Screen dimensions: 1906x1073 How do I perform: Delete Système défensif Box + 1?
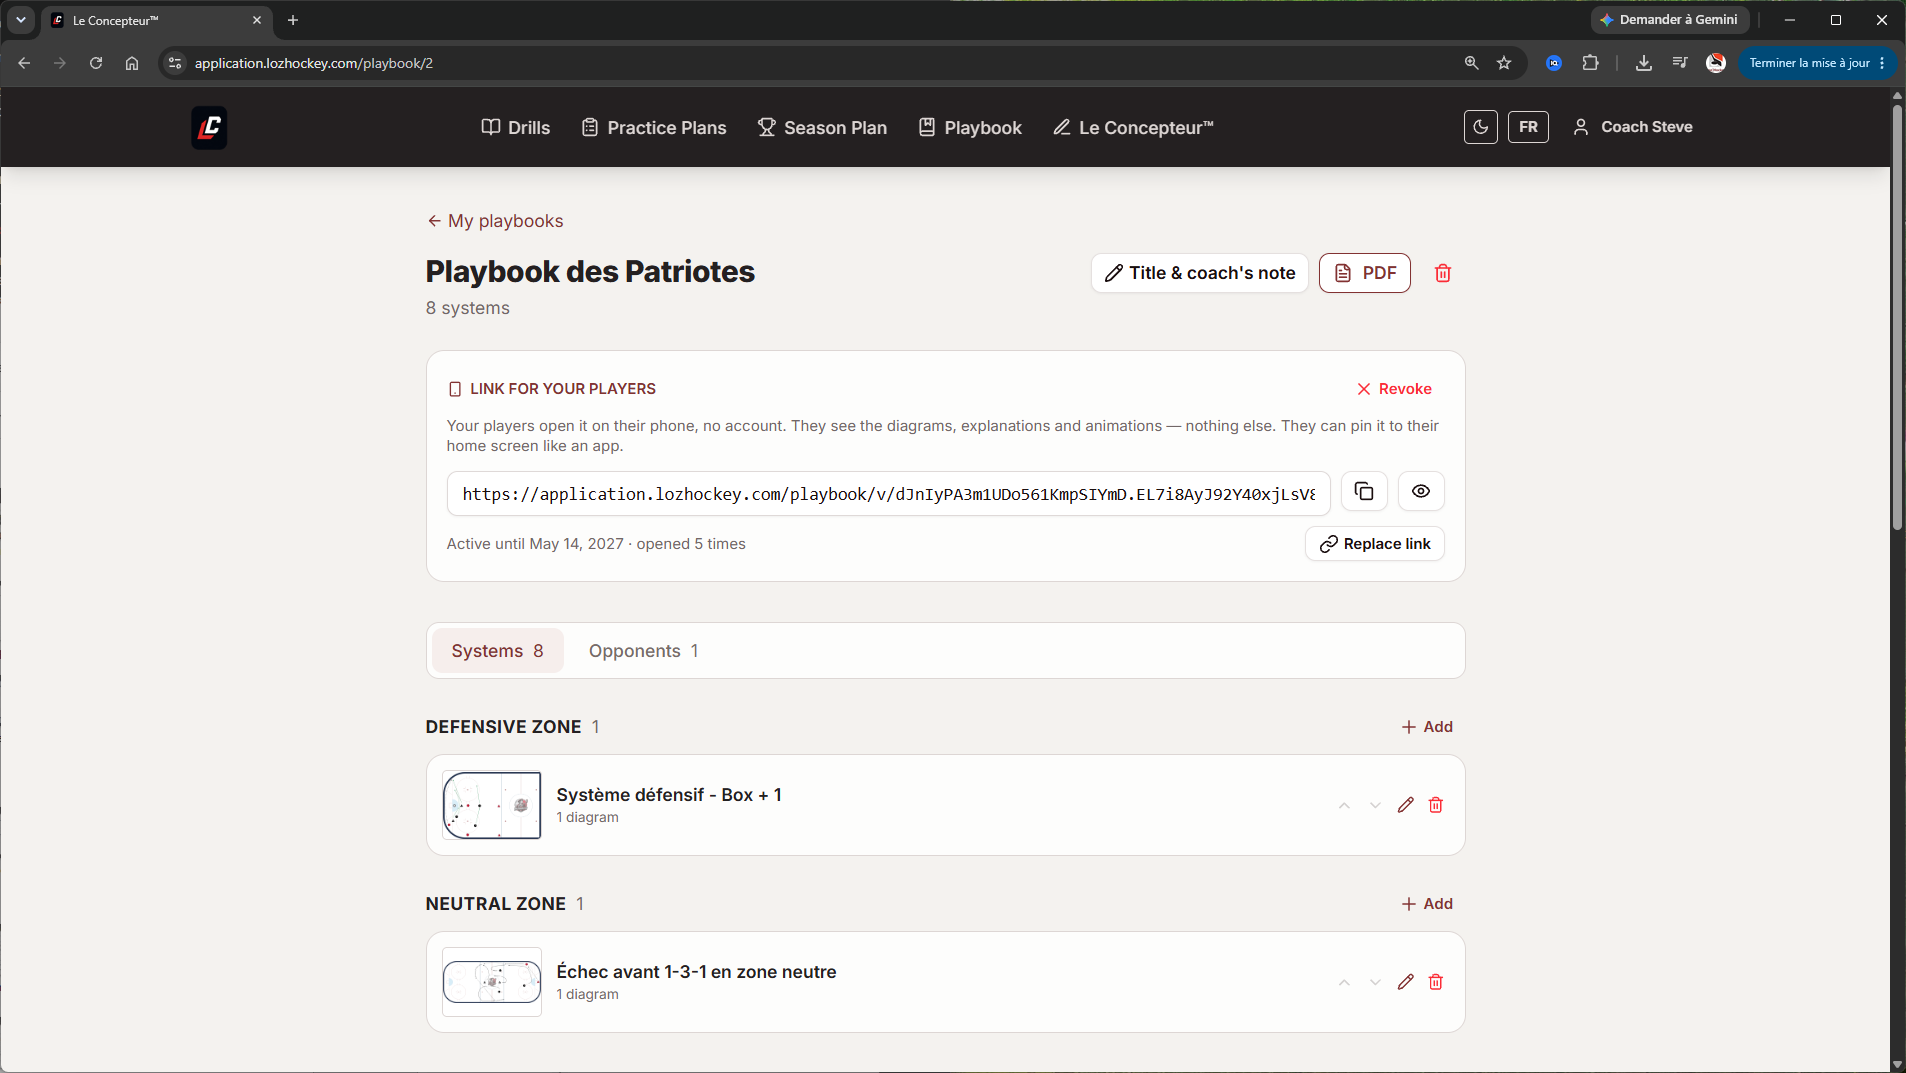pos(1436,805)
